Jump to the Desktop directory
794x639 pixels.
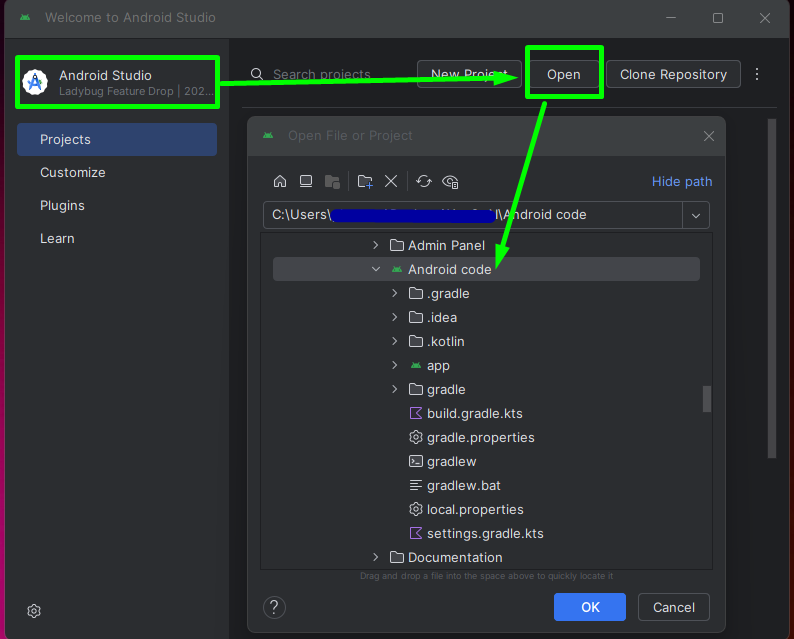pyautogui.click(x=306, y=181)
